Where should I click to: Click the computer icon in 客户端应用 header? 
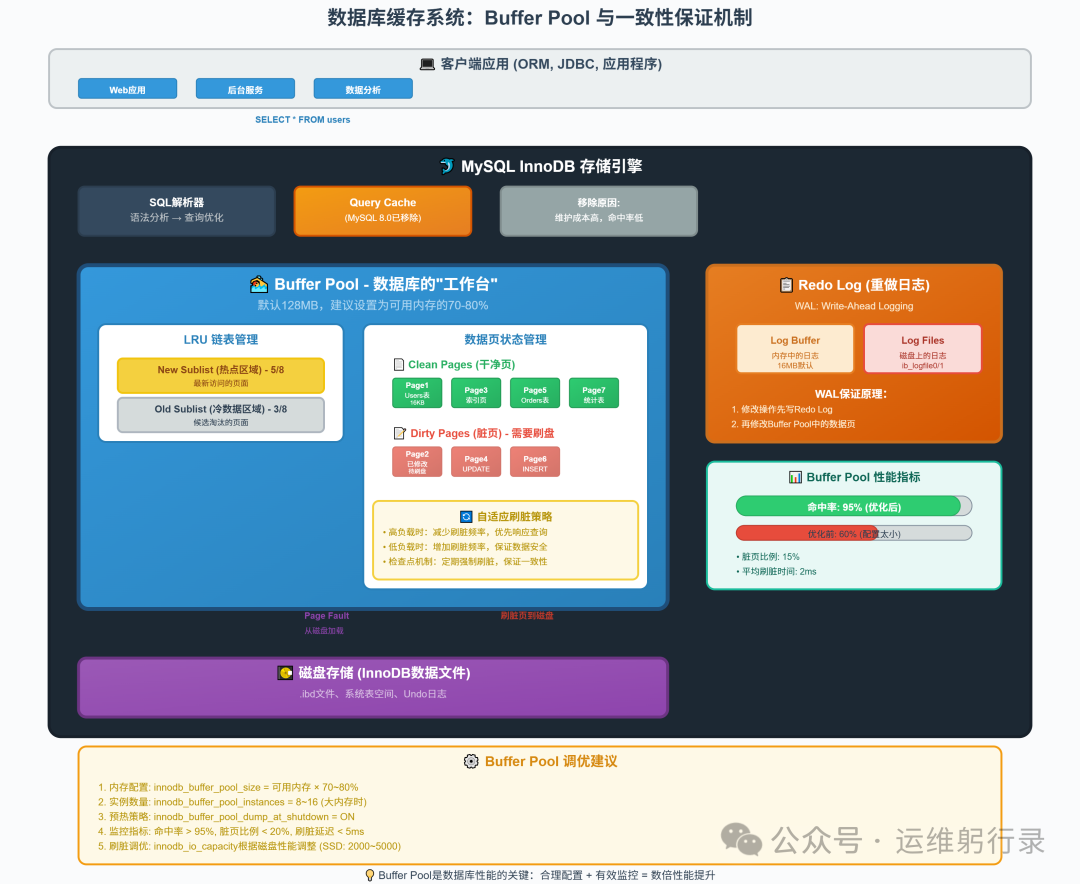425,64
